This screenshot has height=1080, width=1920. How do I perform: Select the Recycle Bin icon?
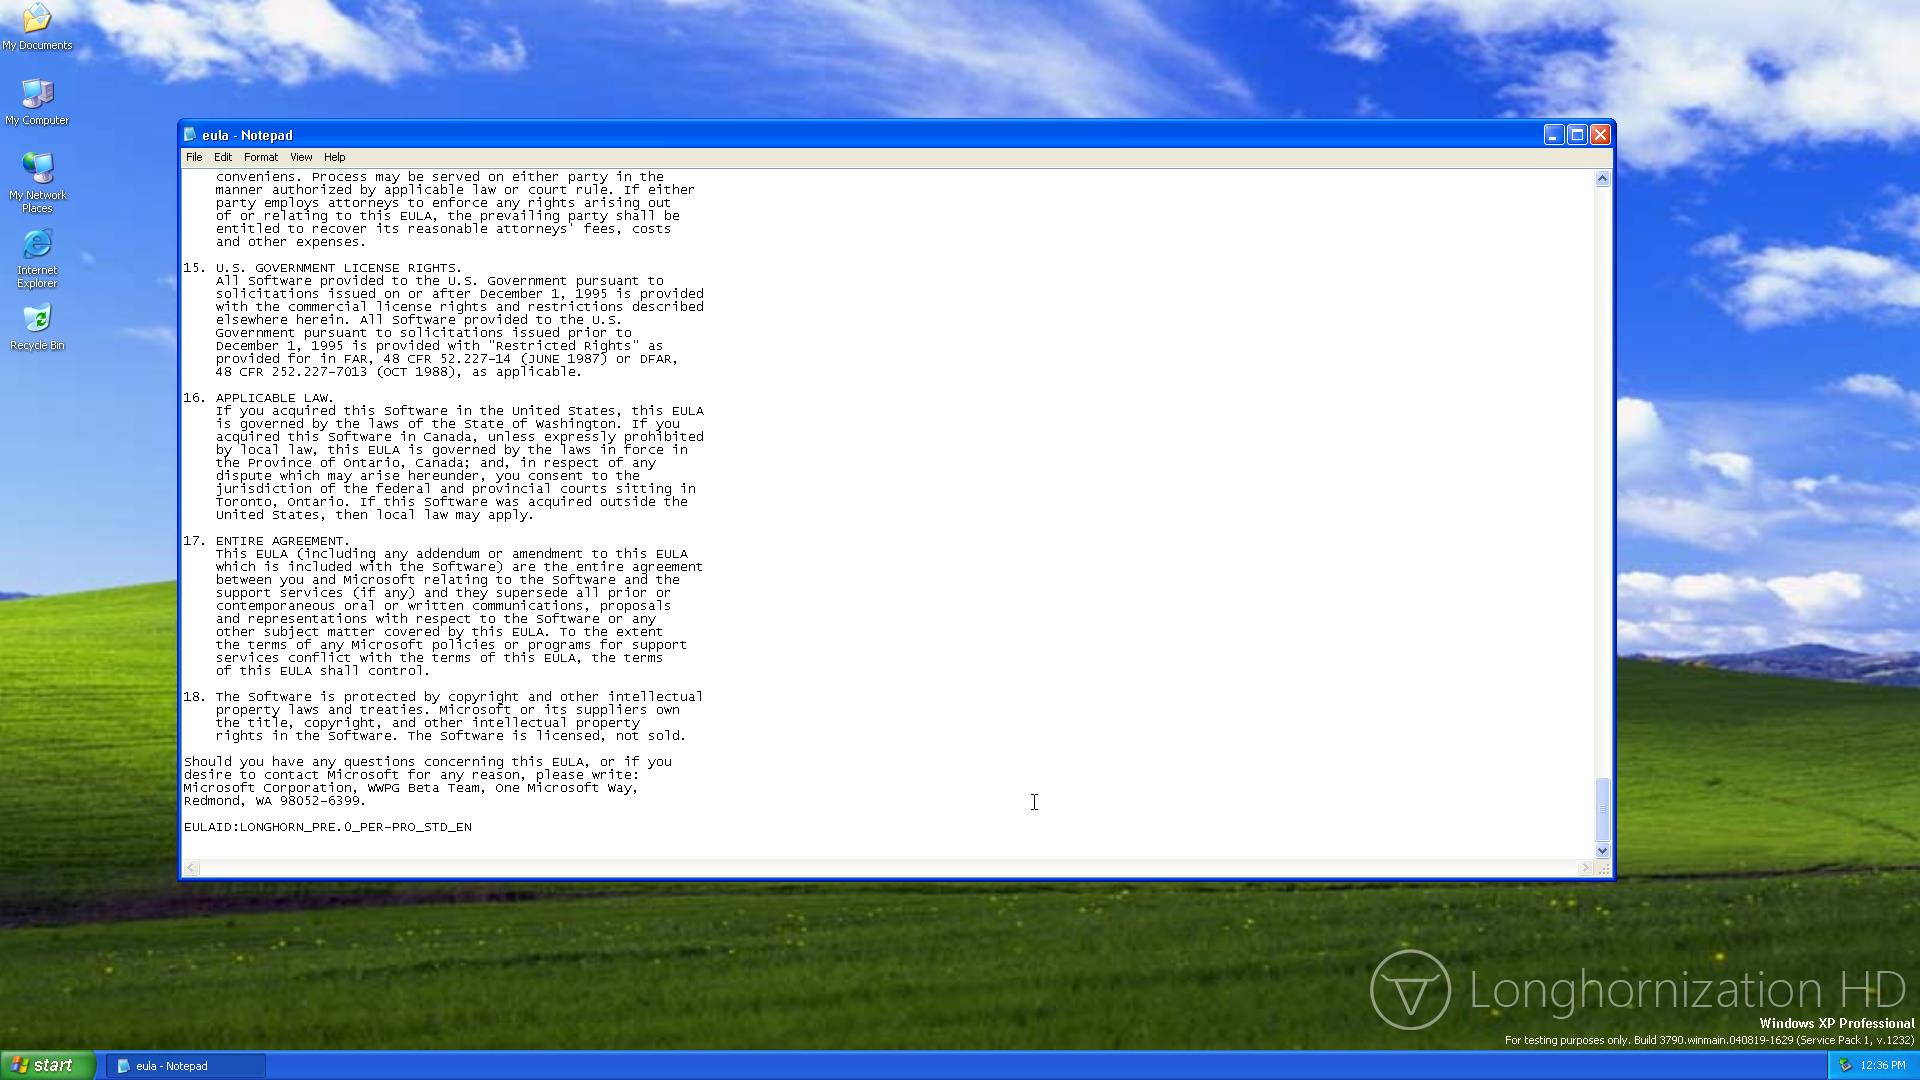(x=37, y=320)
